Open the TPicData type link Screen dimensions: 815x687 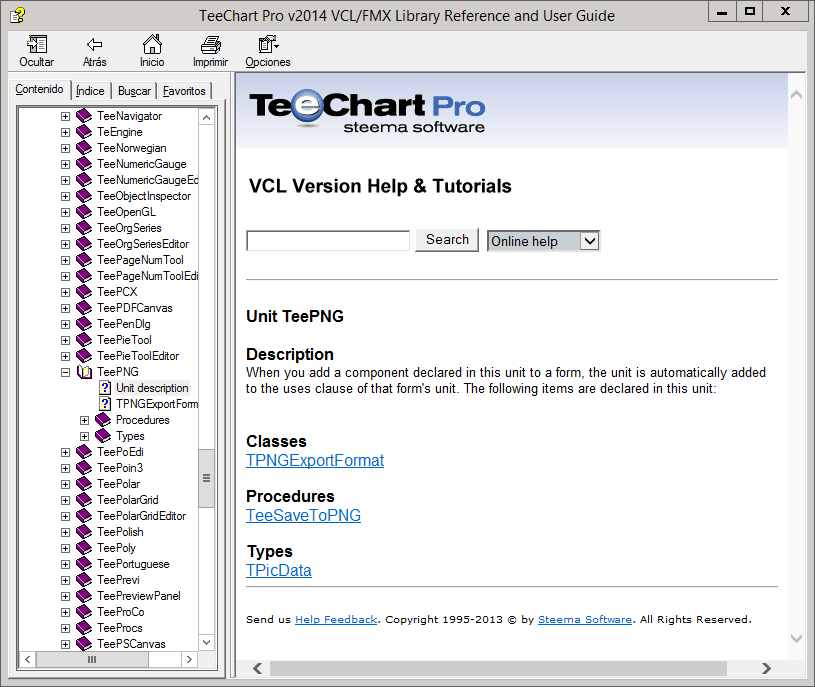[279, 571]
